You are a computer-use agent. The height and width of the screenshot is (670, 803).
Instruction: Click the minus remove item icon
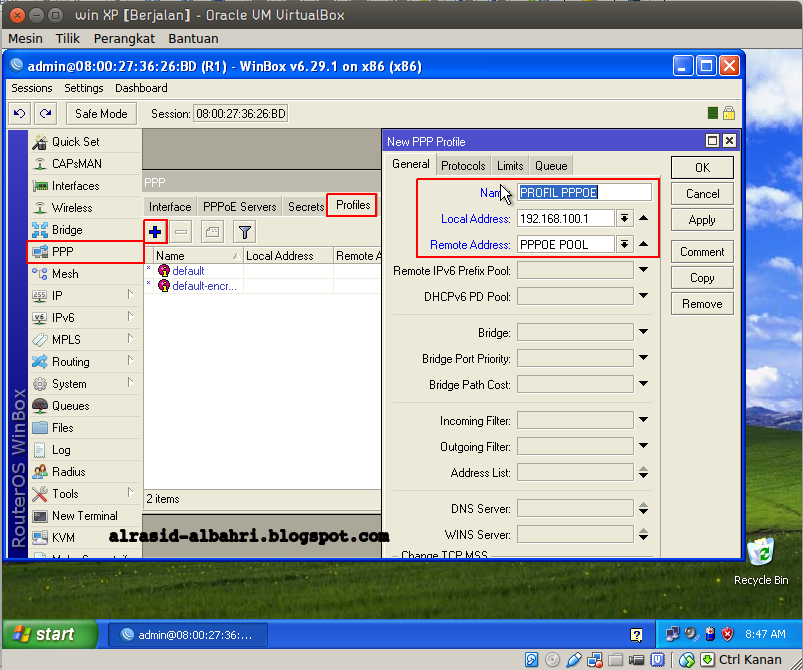pos(181,232)
